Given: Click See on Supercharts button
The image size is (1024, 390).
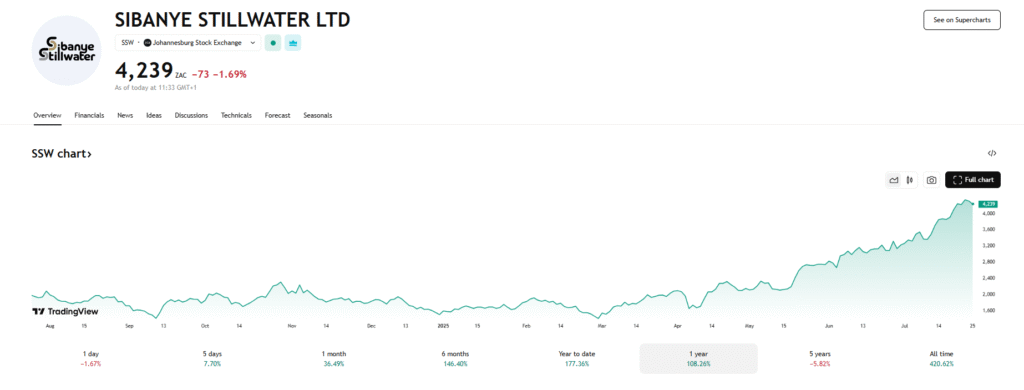Looking at the screenshot, I should click(x=961, y=20).
